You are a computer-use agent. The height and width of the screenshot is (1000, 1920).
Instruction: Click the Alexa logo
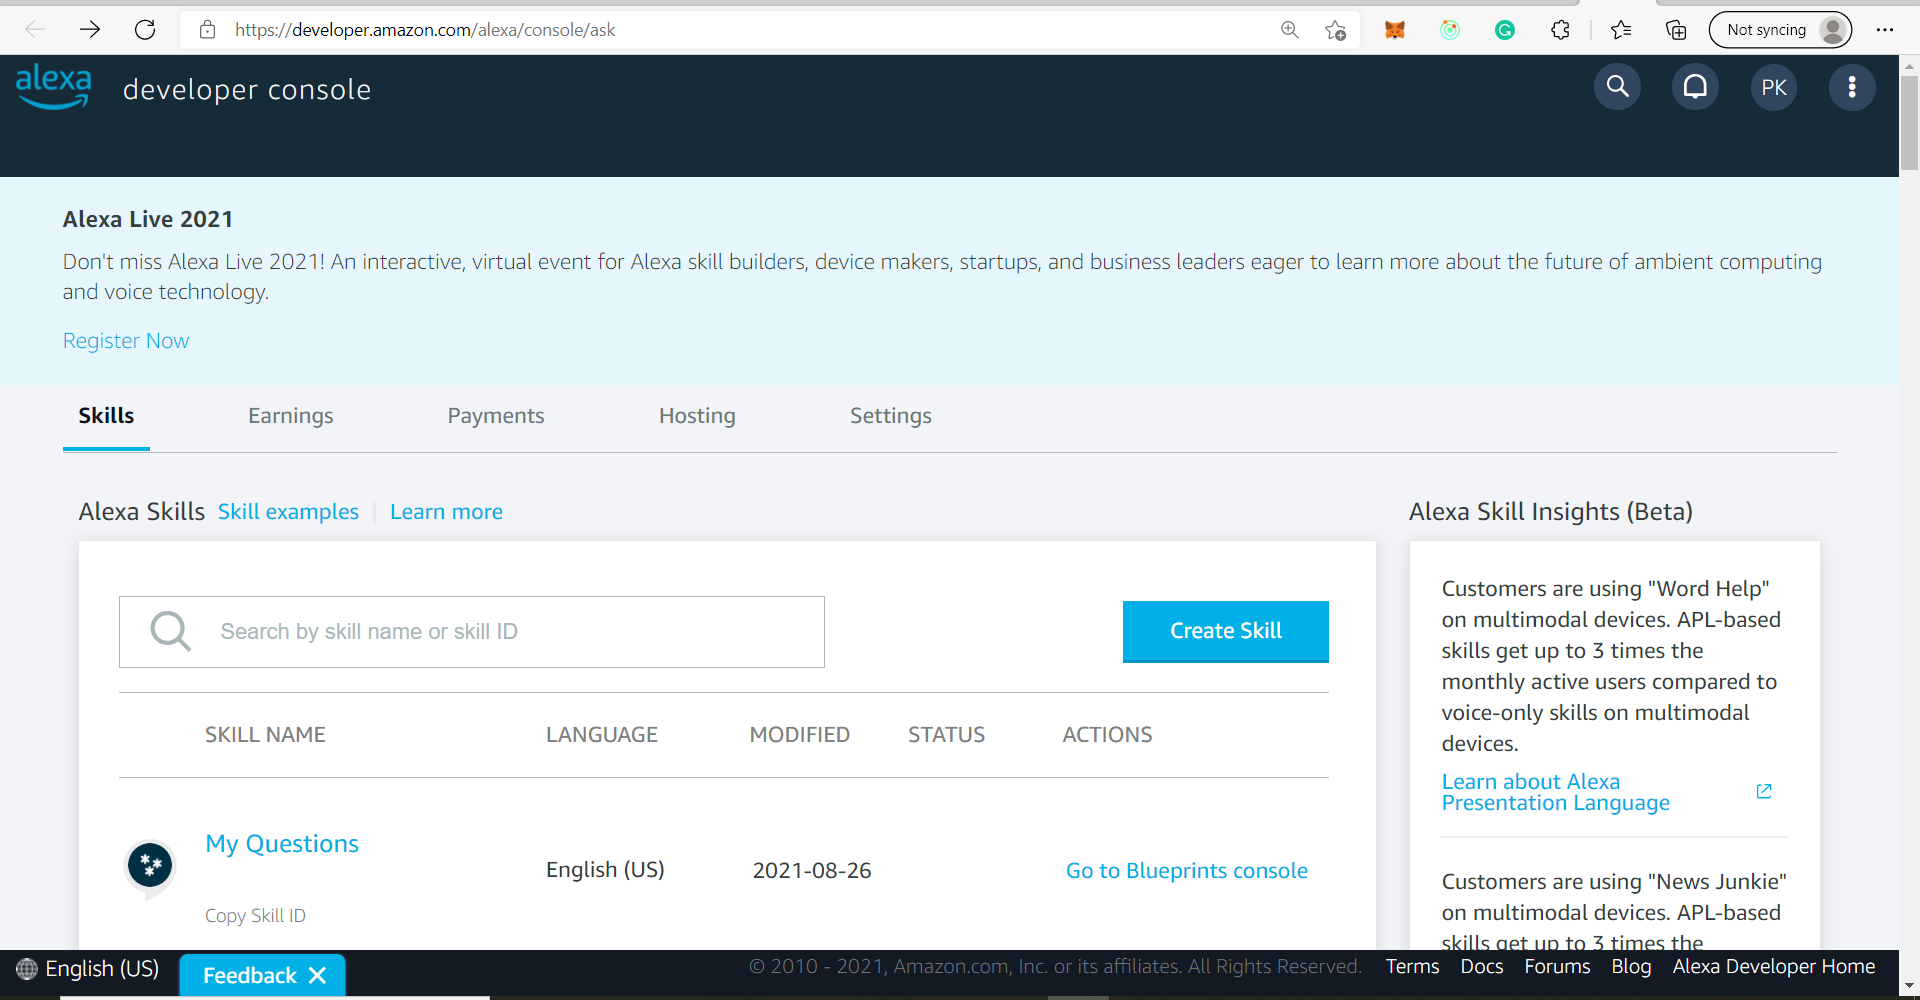[x=54, y=86]
